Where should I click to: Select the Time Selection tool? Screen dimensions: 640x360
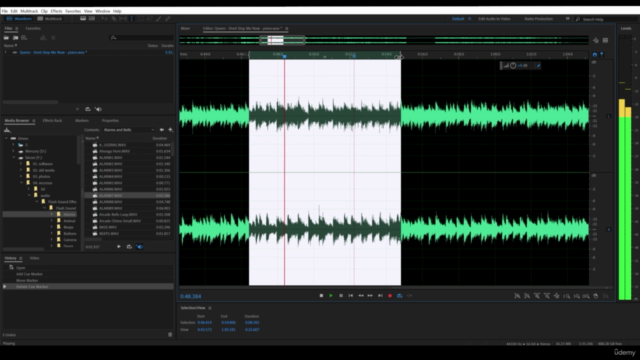point(131,19)
